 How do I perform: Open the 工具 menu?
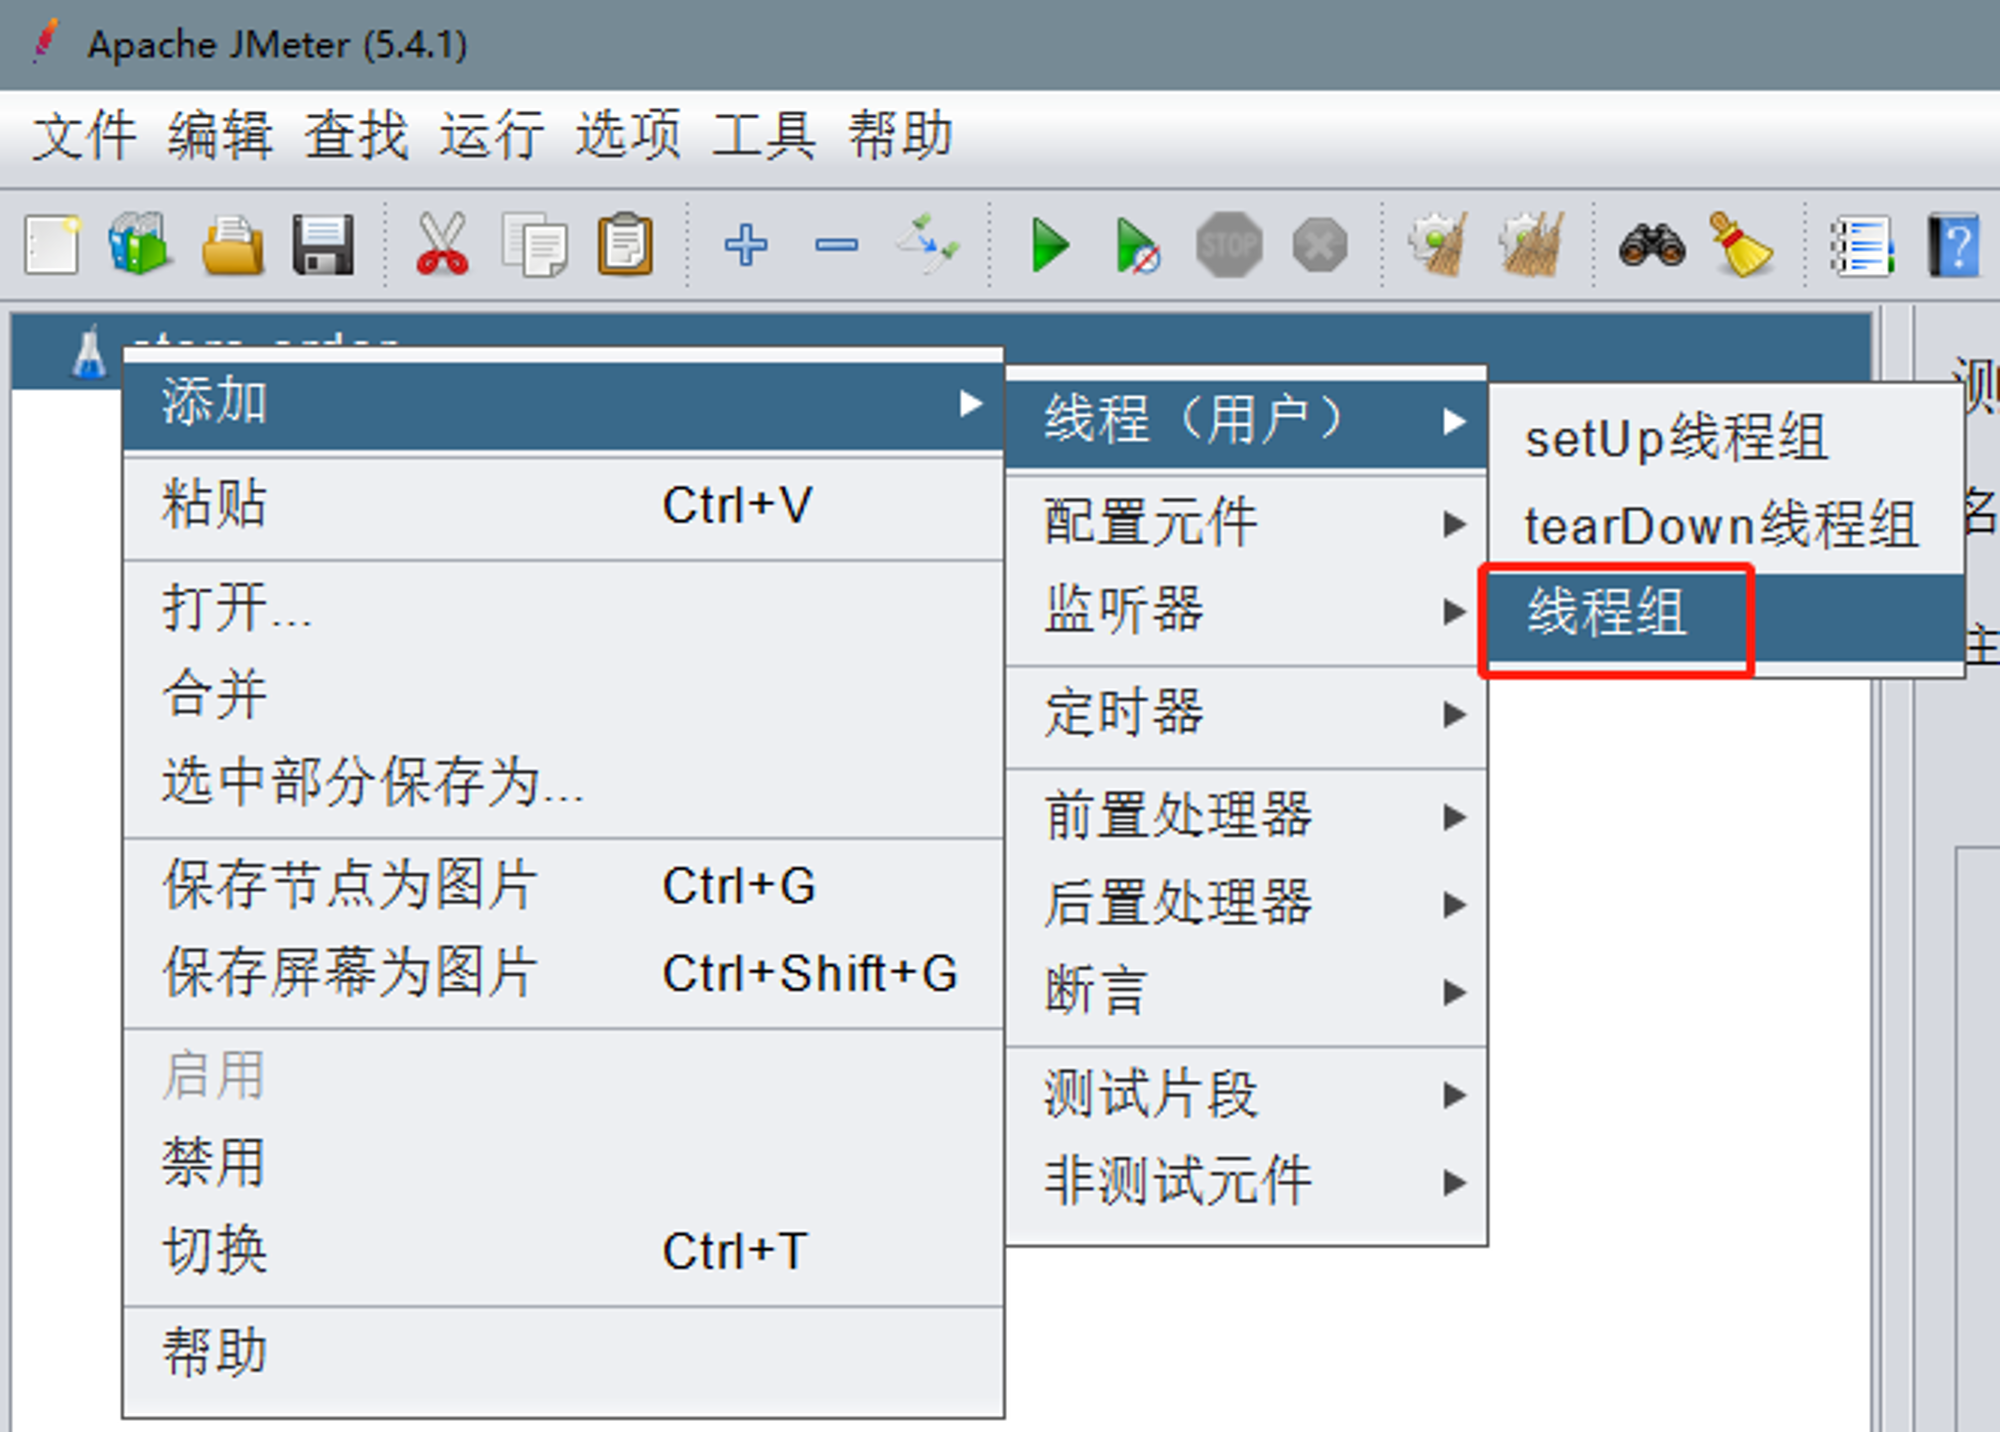click(x=764, y=135)
